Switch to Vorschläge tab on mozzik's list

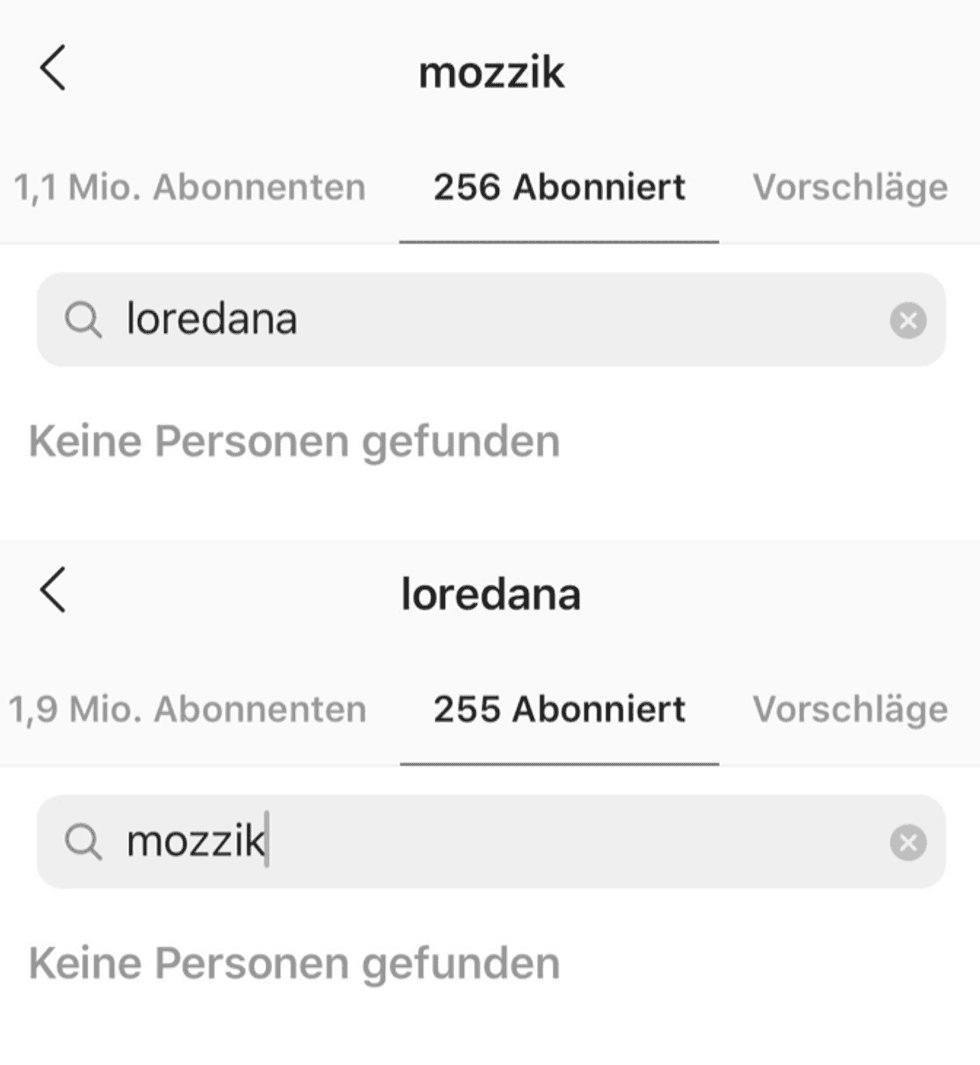tap(850, 187)
